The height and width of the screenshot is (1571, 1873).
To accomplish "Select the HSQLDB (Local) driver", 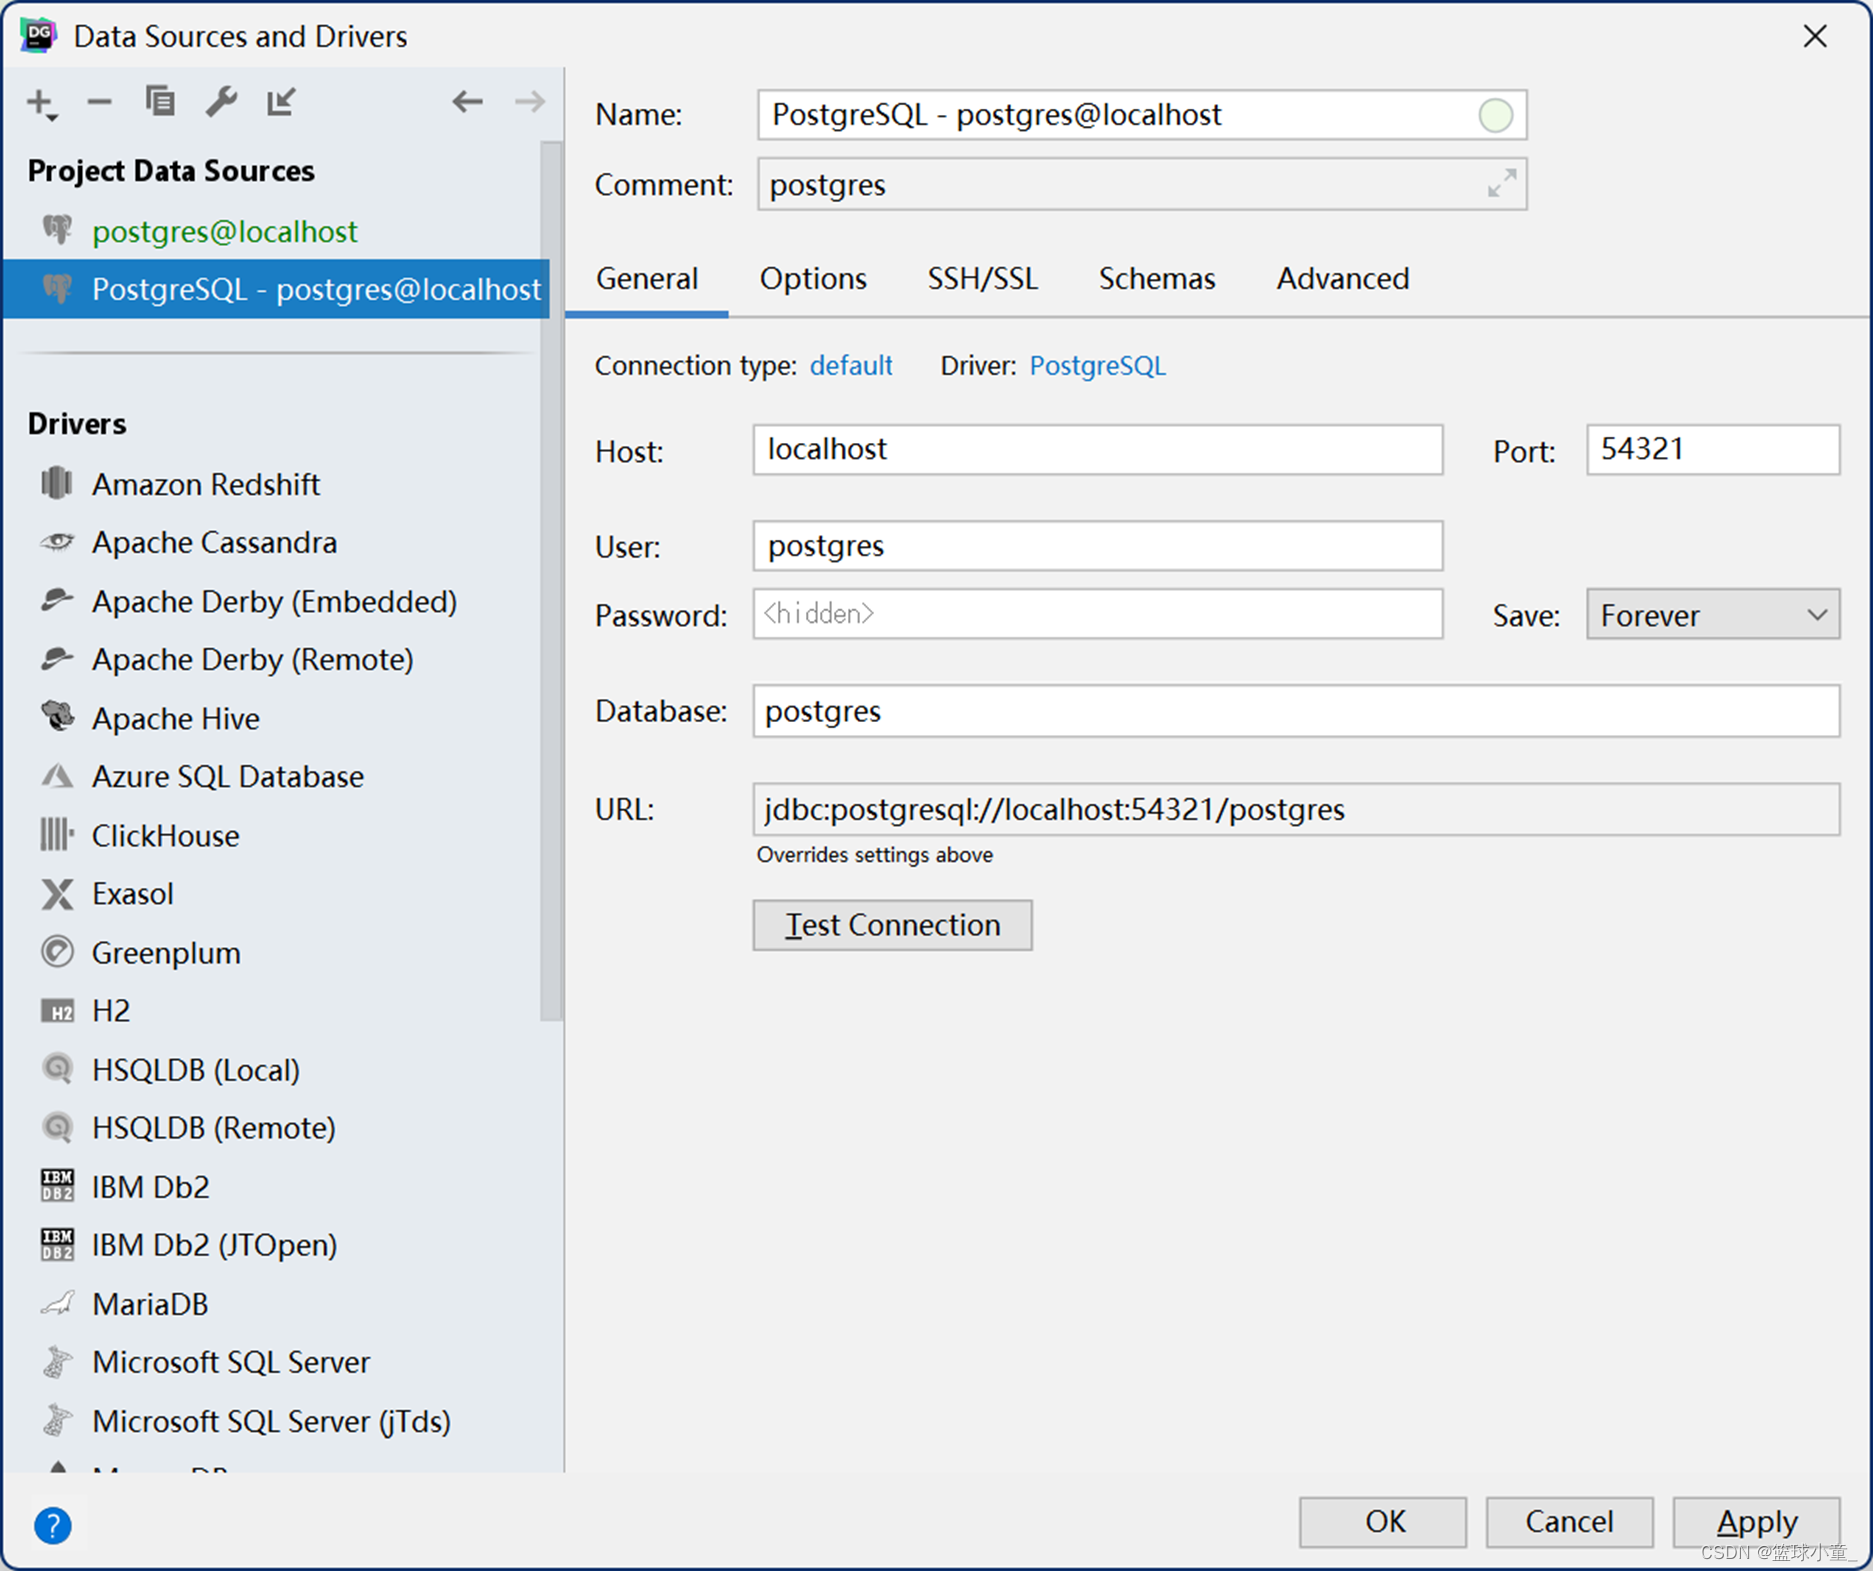I will 195,1069.
